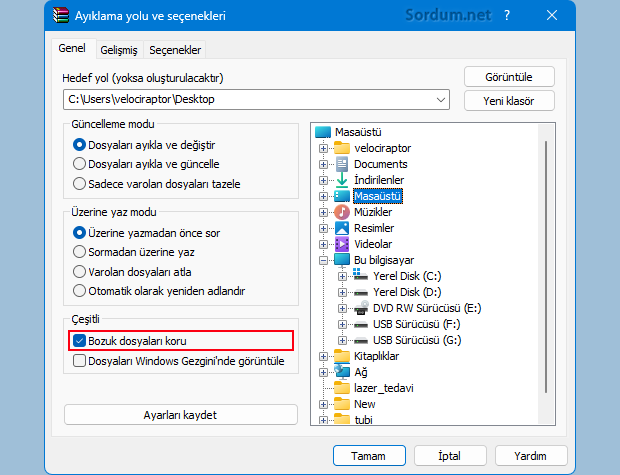Click the folder tree vertical scrollbar
620x475 pixels.
(546, 267)
